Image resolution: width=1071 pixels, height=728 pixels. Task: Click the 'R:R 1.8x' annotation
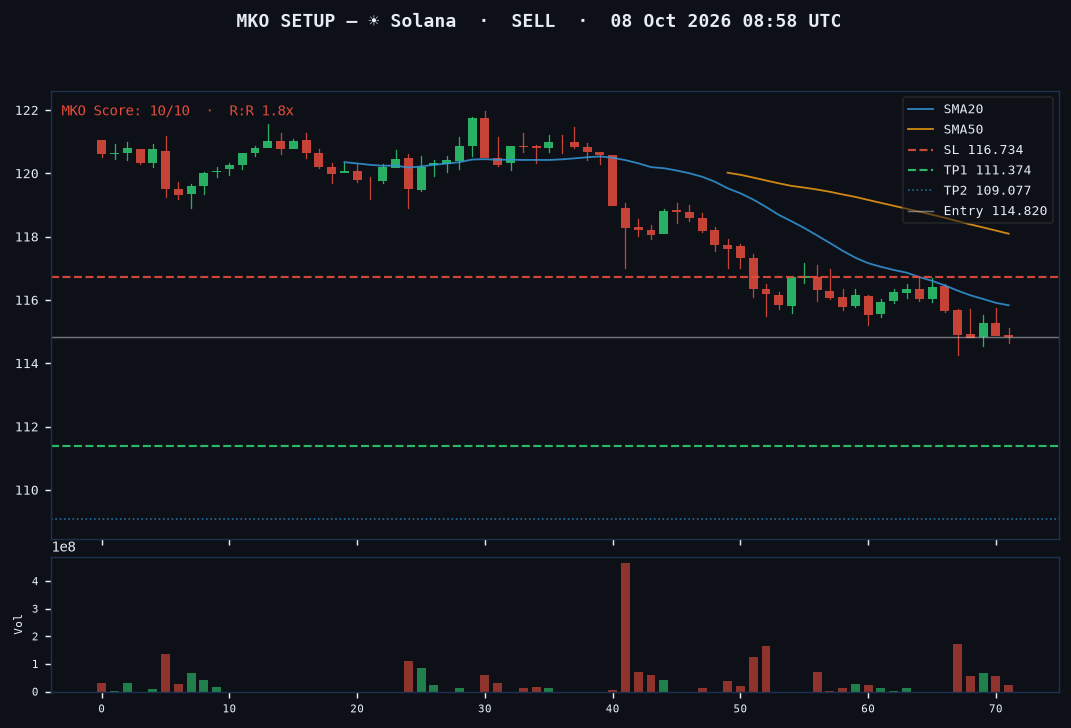(262, 111)
